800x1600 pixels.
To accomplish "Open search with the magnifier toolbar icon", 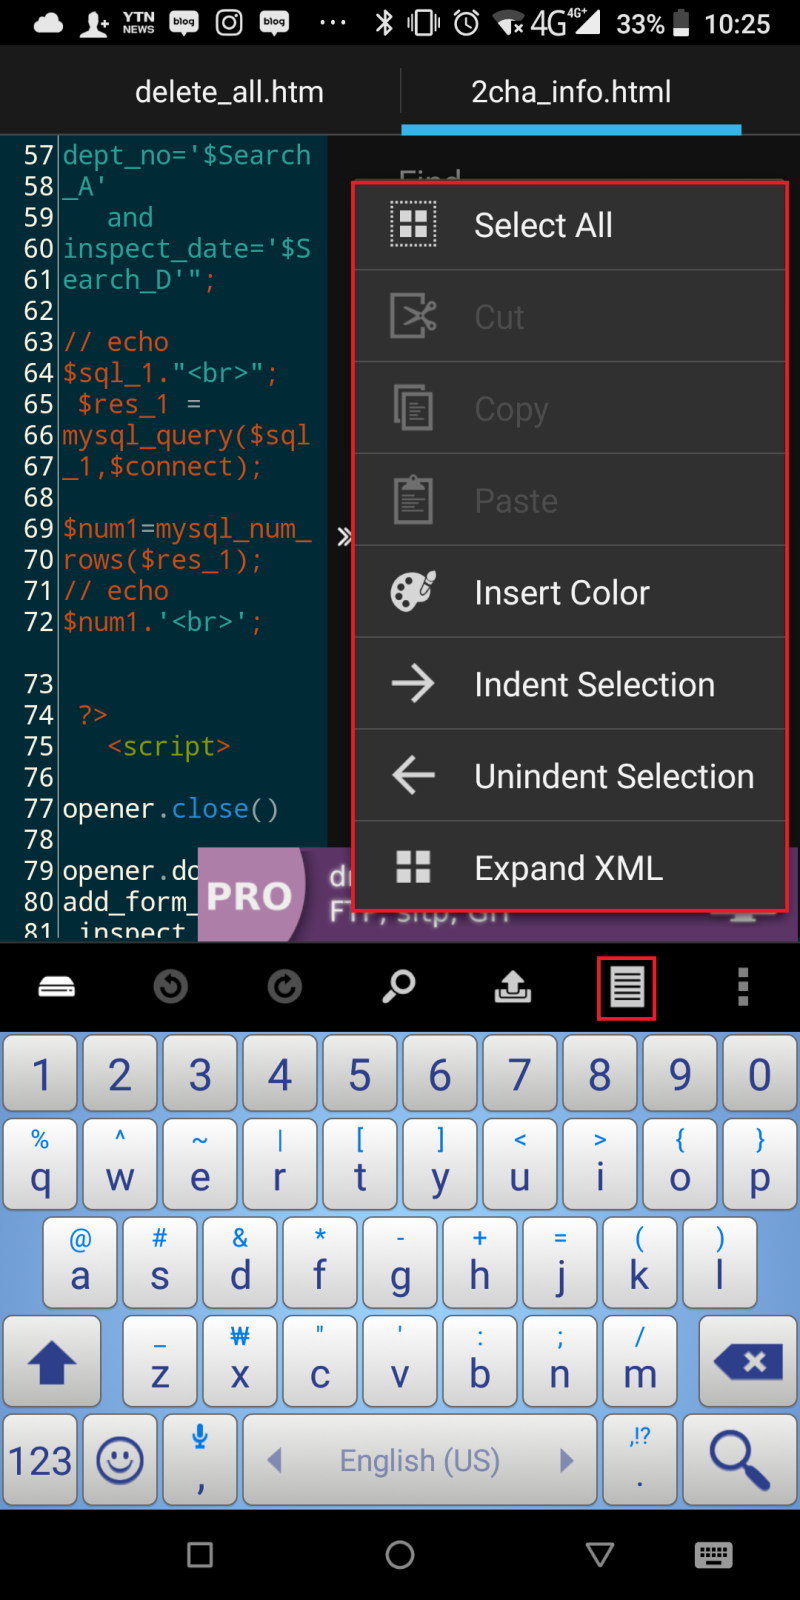I will 399,987.
